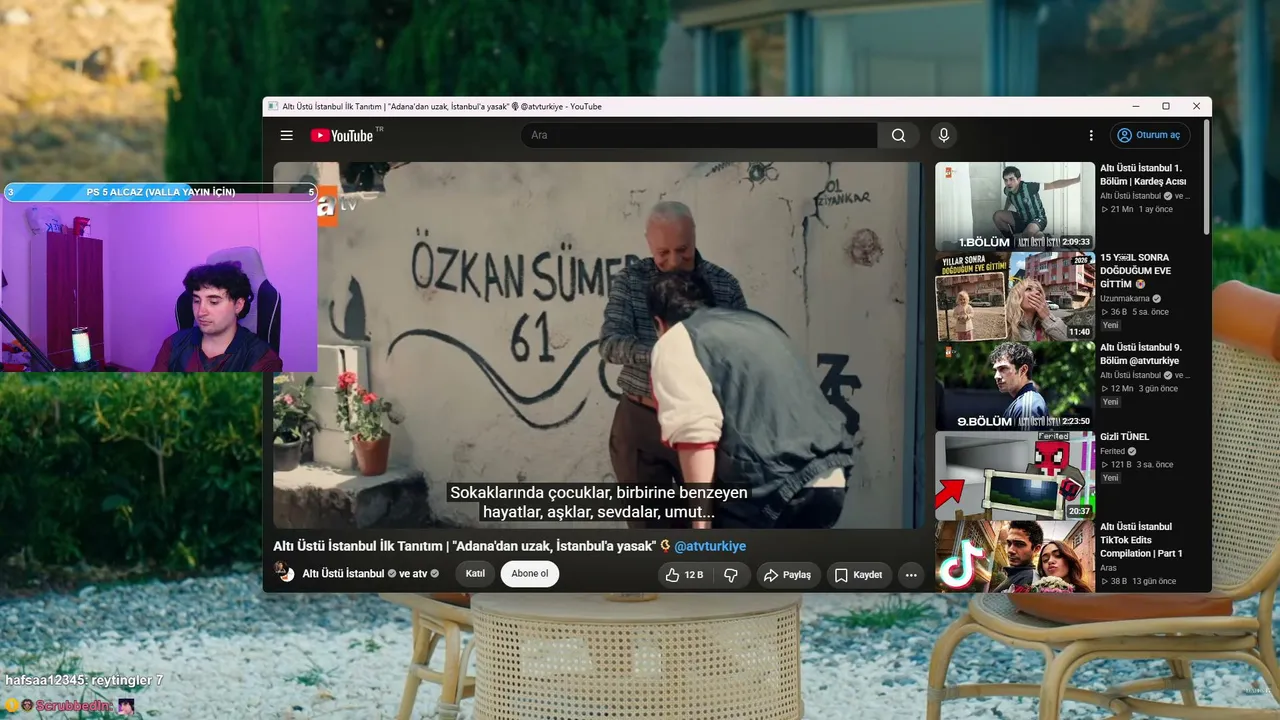Open the Altı Üstü İstanbul channel avatar
Viewport: 1280px width, 720px height.
(x=285, y=574)
